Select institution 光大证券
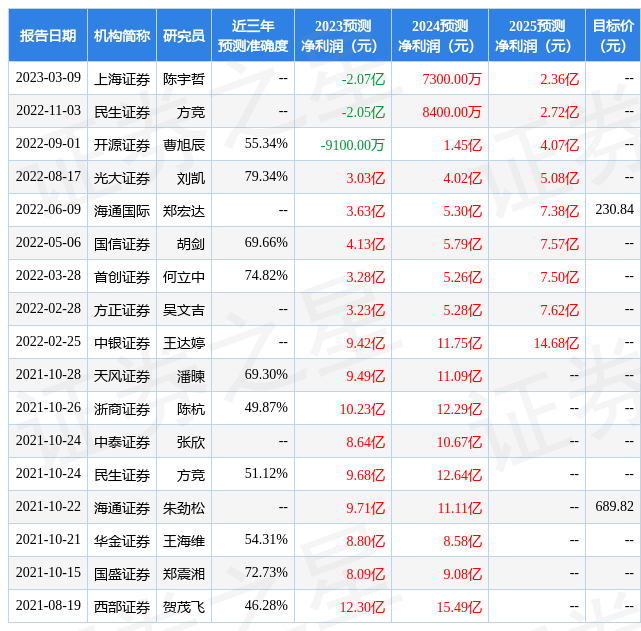 click(x=122, y=178)
